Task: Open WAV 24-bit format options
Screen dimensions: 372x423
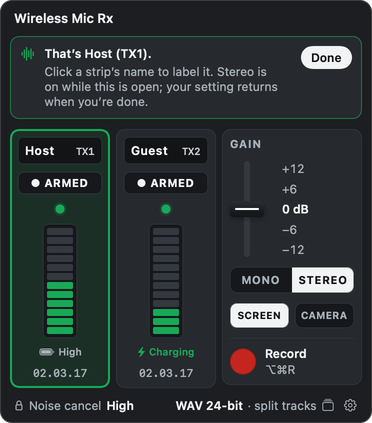Action: pos(209,406)
